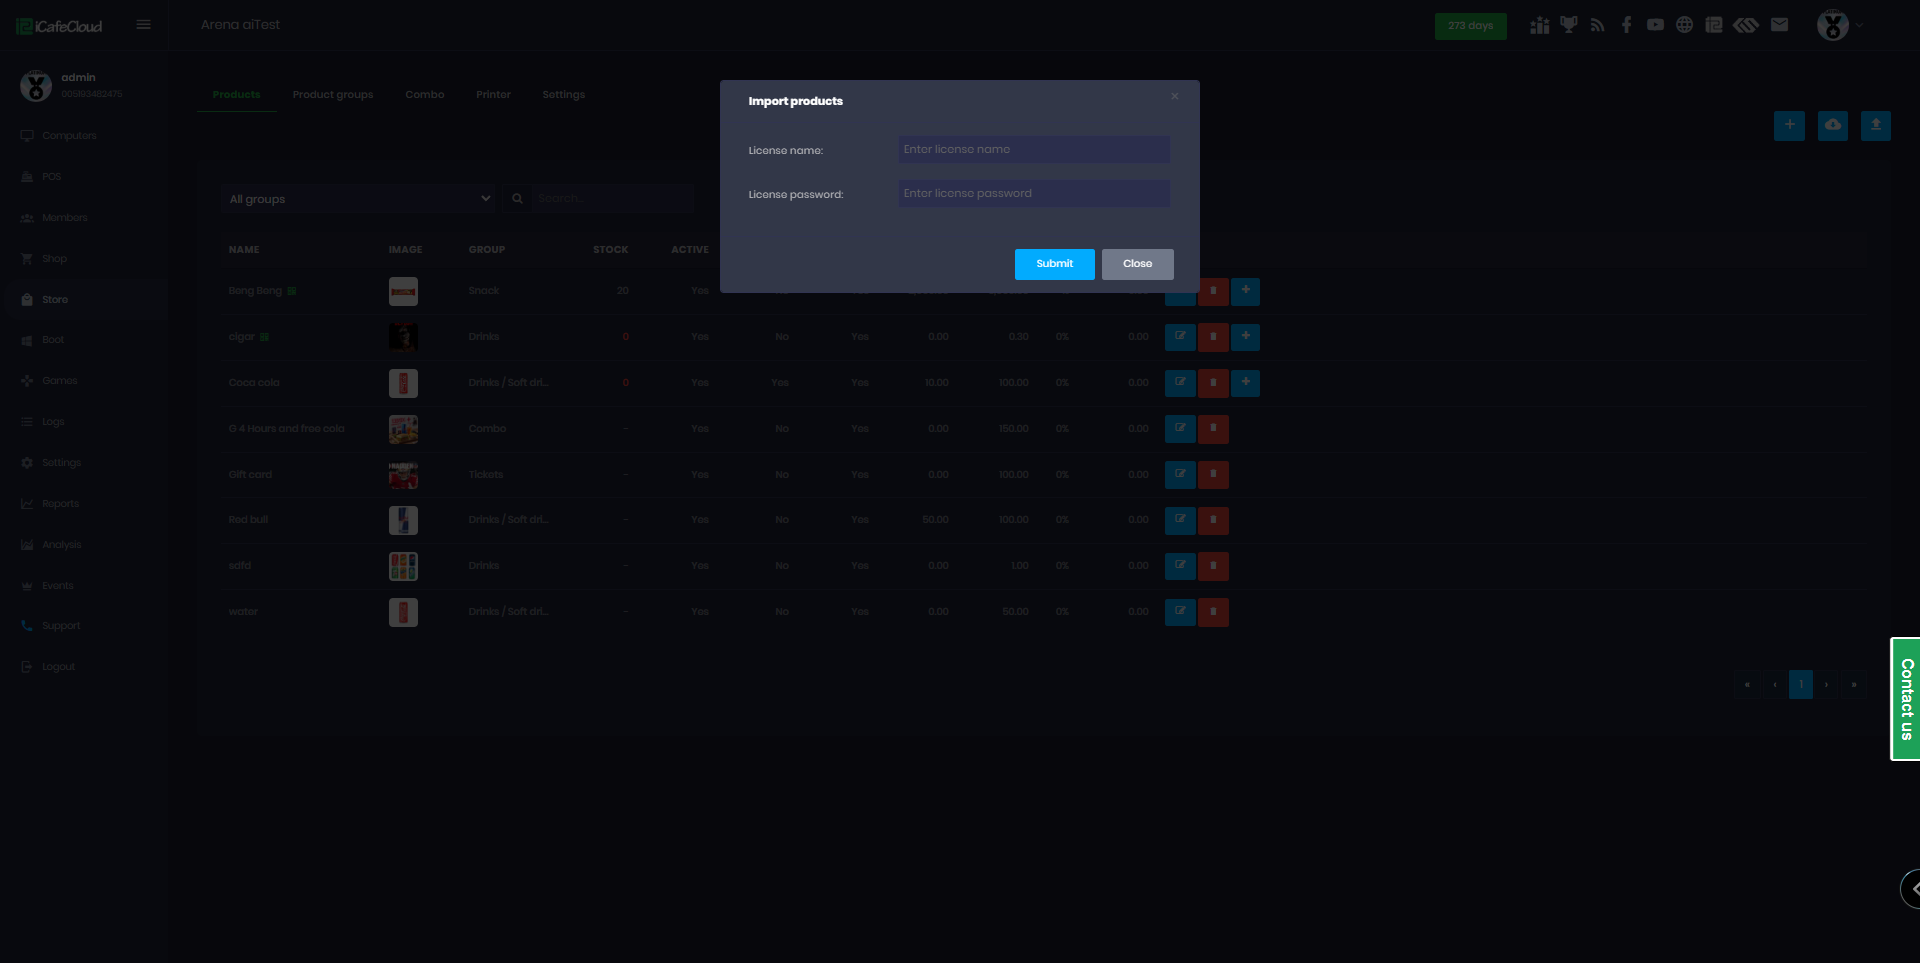
Task: Click the 273 days license badge
Action: (1470, 26)
